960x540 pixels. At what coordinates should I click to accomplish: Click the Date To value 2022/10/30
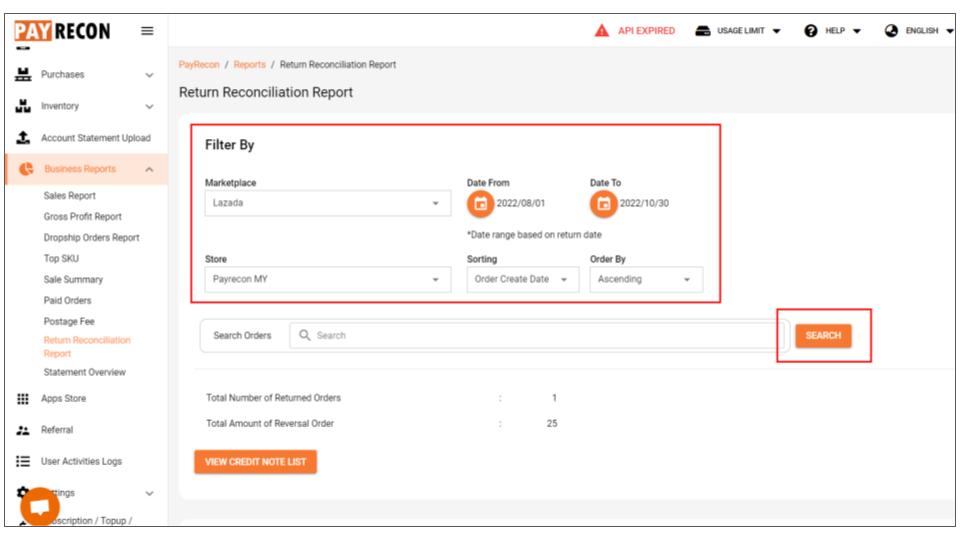(x=644, y=203)
